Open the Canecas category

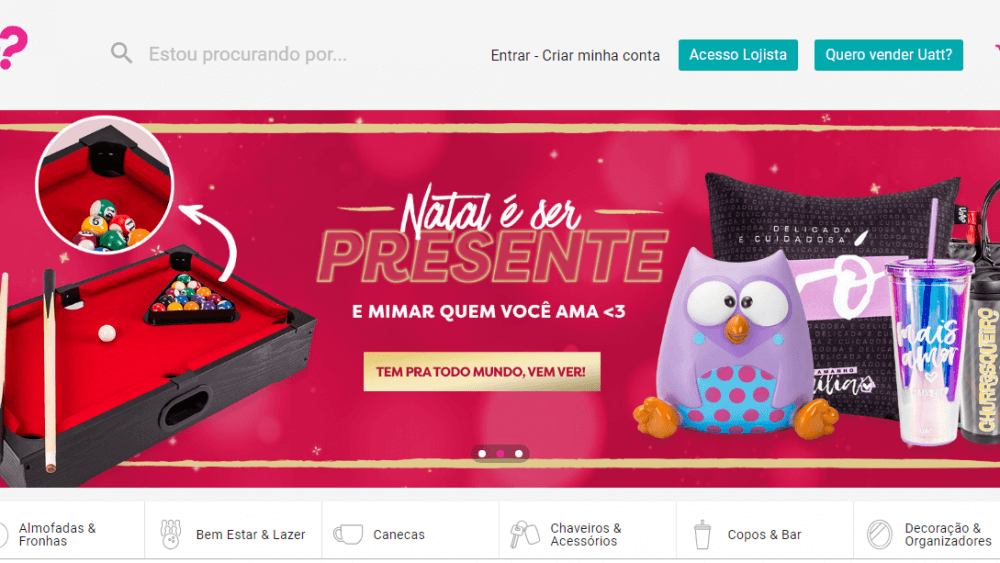(x=411, y=534)
